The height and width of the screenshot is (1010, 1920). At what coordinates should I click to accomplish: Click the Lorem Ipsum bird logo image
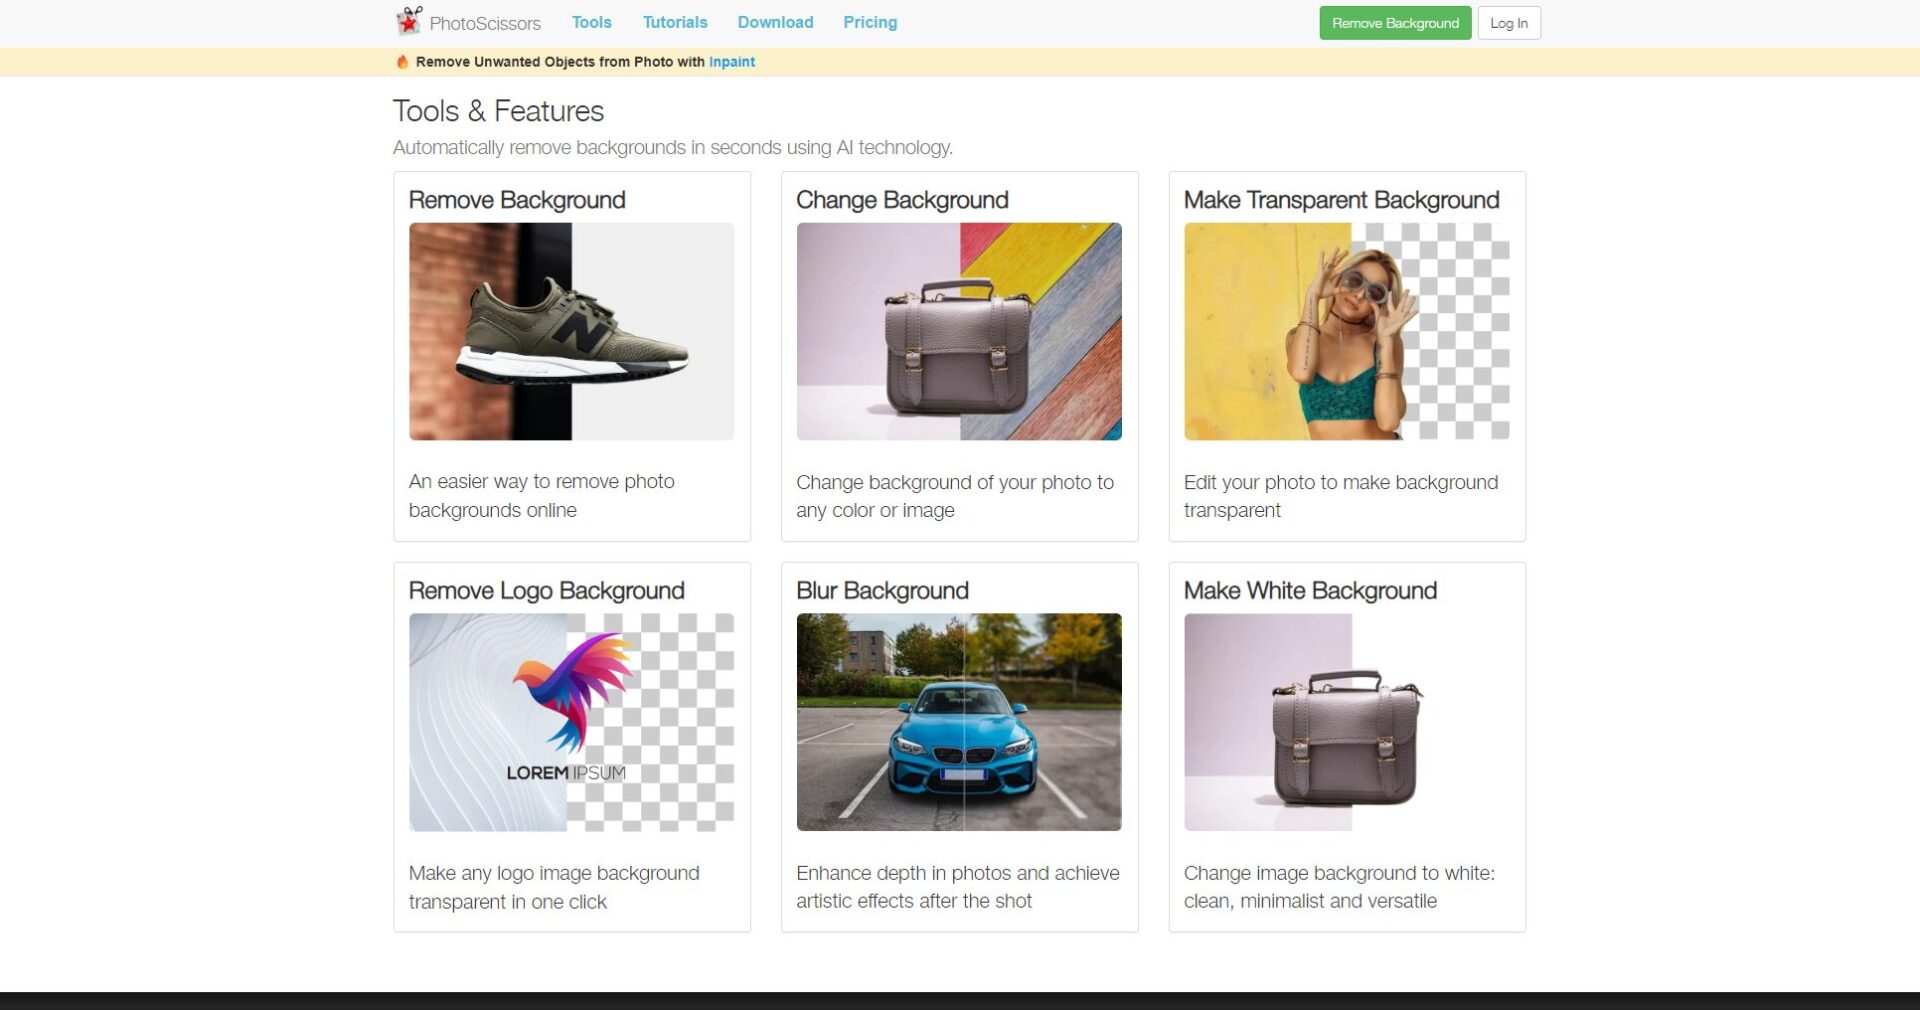pyautogui.click(x=571, y=722)
